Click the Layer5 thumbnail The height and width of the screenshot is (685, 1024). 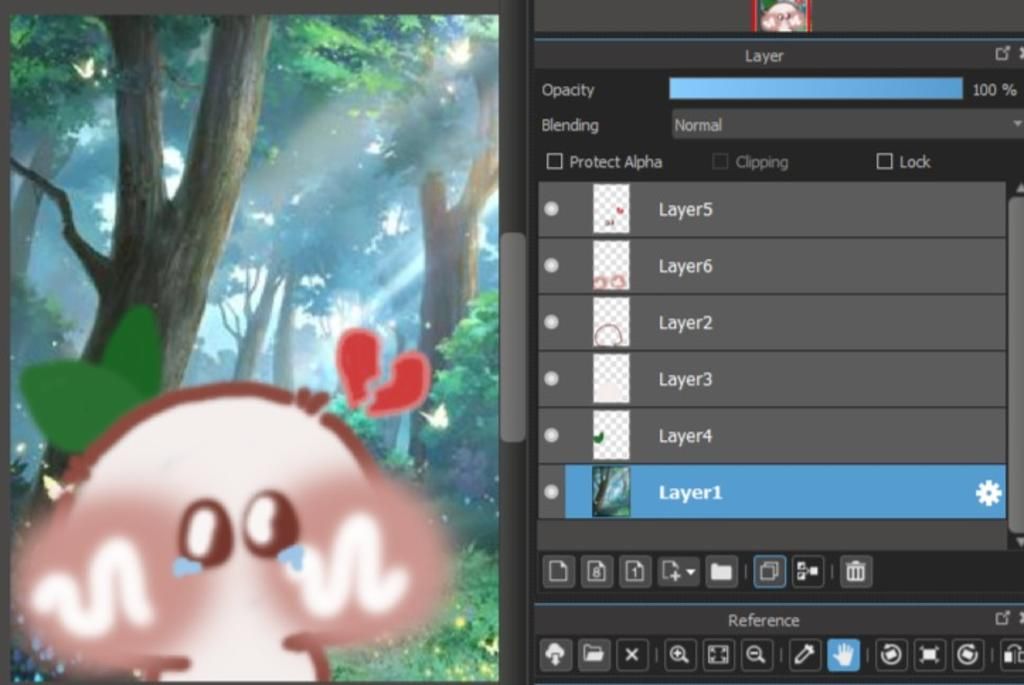[611, 209]
